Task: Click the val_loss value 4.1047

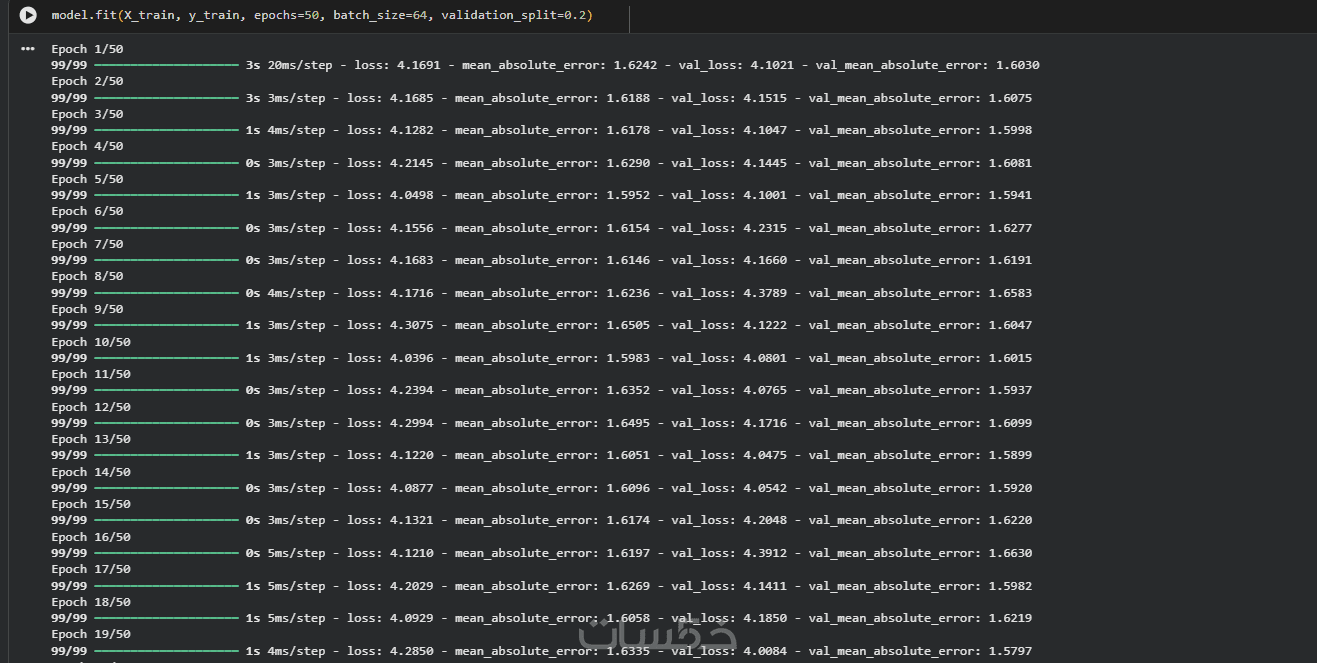Action: [765, 130]
